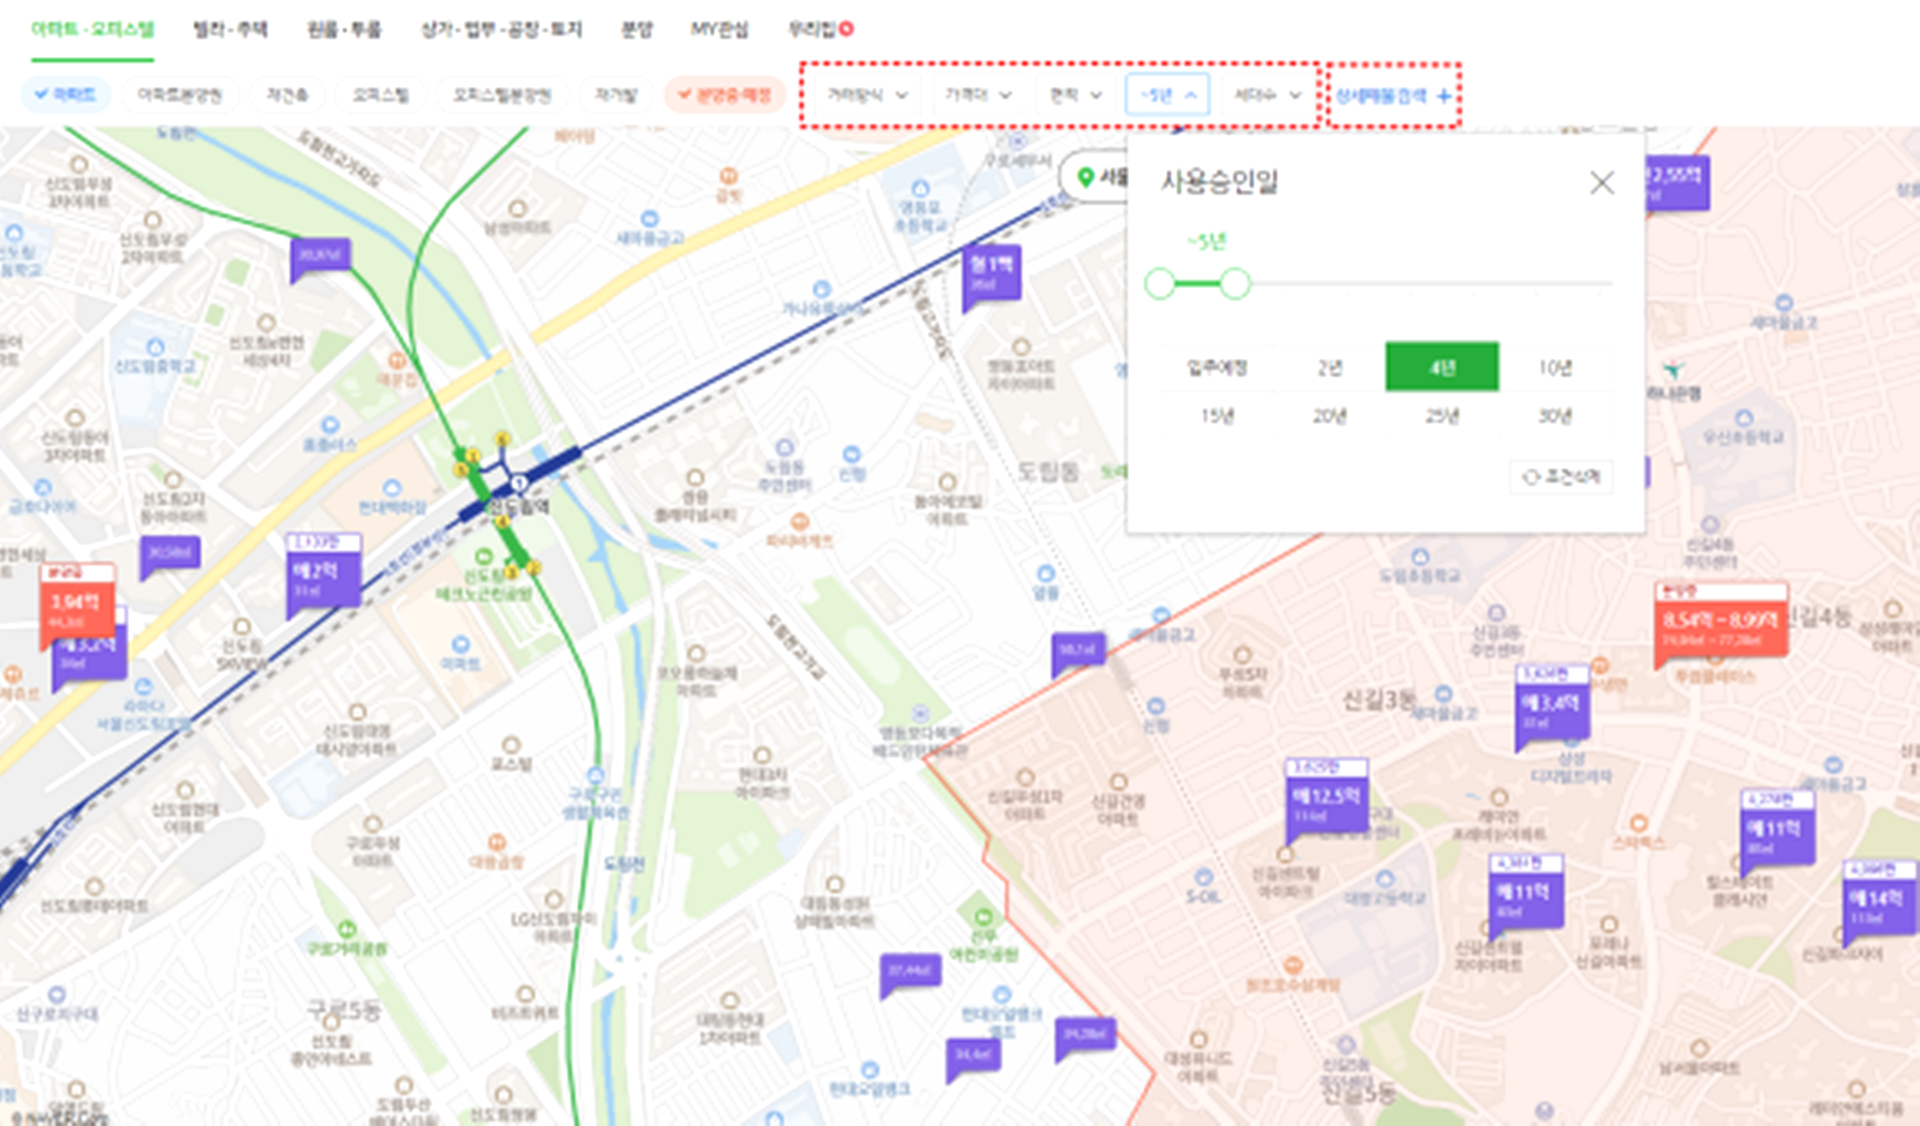Viewport: 1920px width, 1126px height.
Task: Expand the 가격대 price filter
Action: 978,95
